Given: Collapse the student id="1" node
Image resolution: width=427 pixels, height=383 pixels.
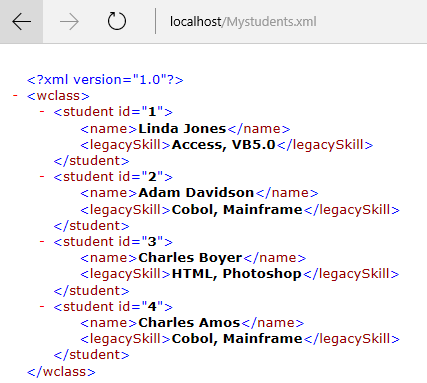Looking at the screenshot, I should tap(42, 111).
